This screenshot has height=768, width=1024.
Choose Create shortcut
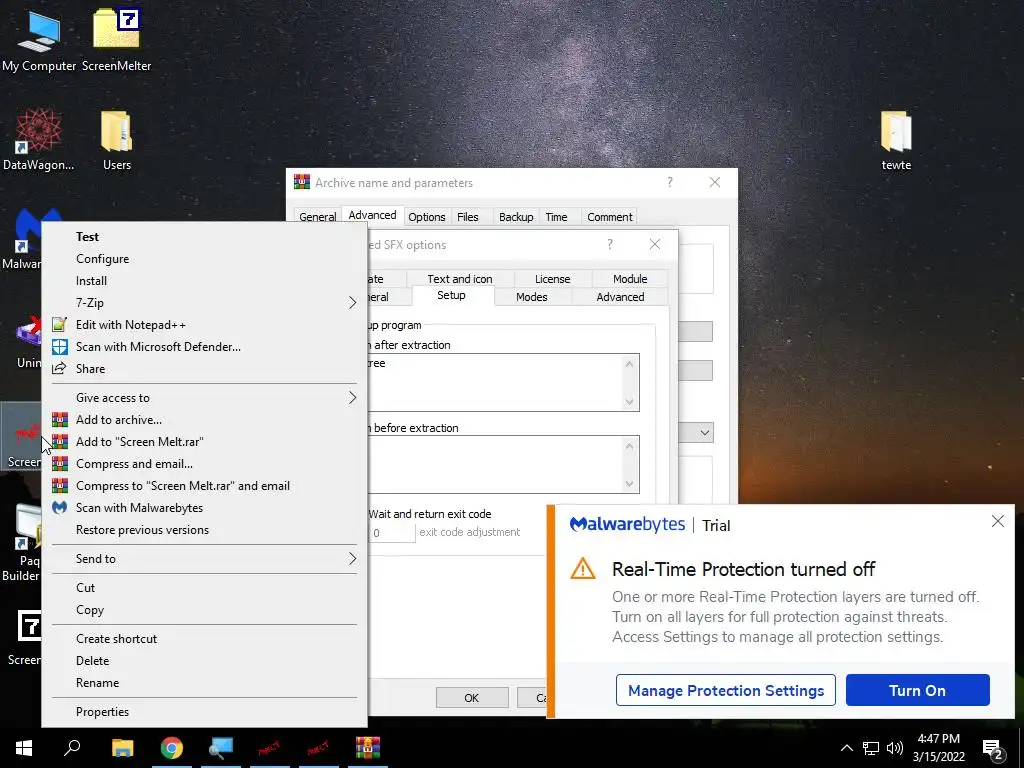[205, 639]
